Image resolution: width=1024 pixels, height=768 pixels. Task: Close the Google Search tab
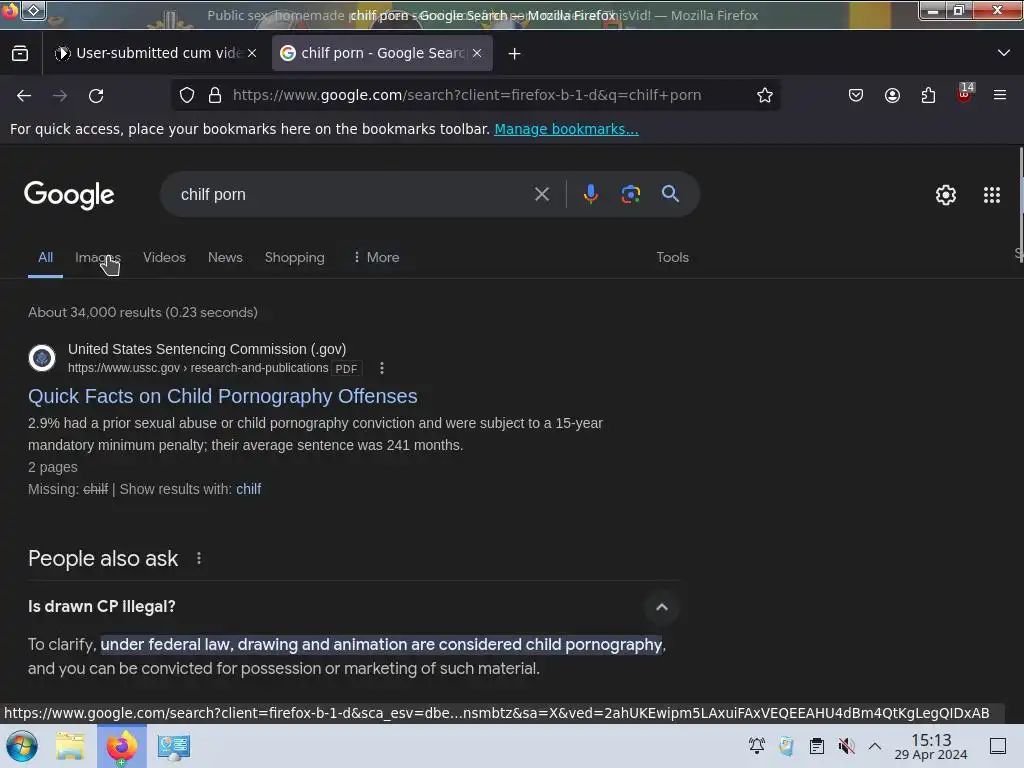click(x=477, y=54)
